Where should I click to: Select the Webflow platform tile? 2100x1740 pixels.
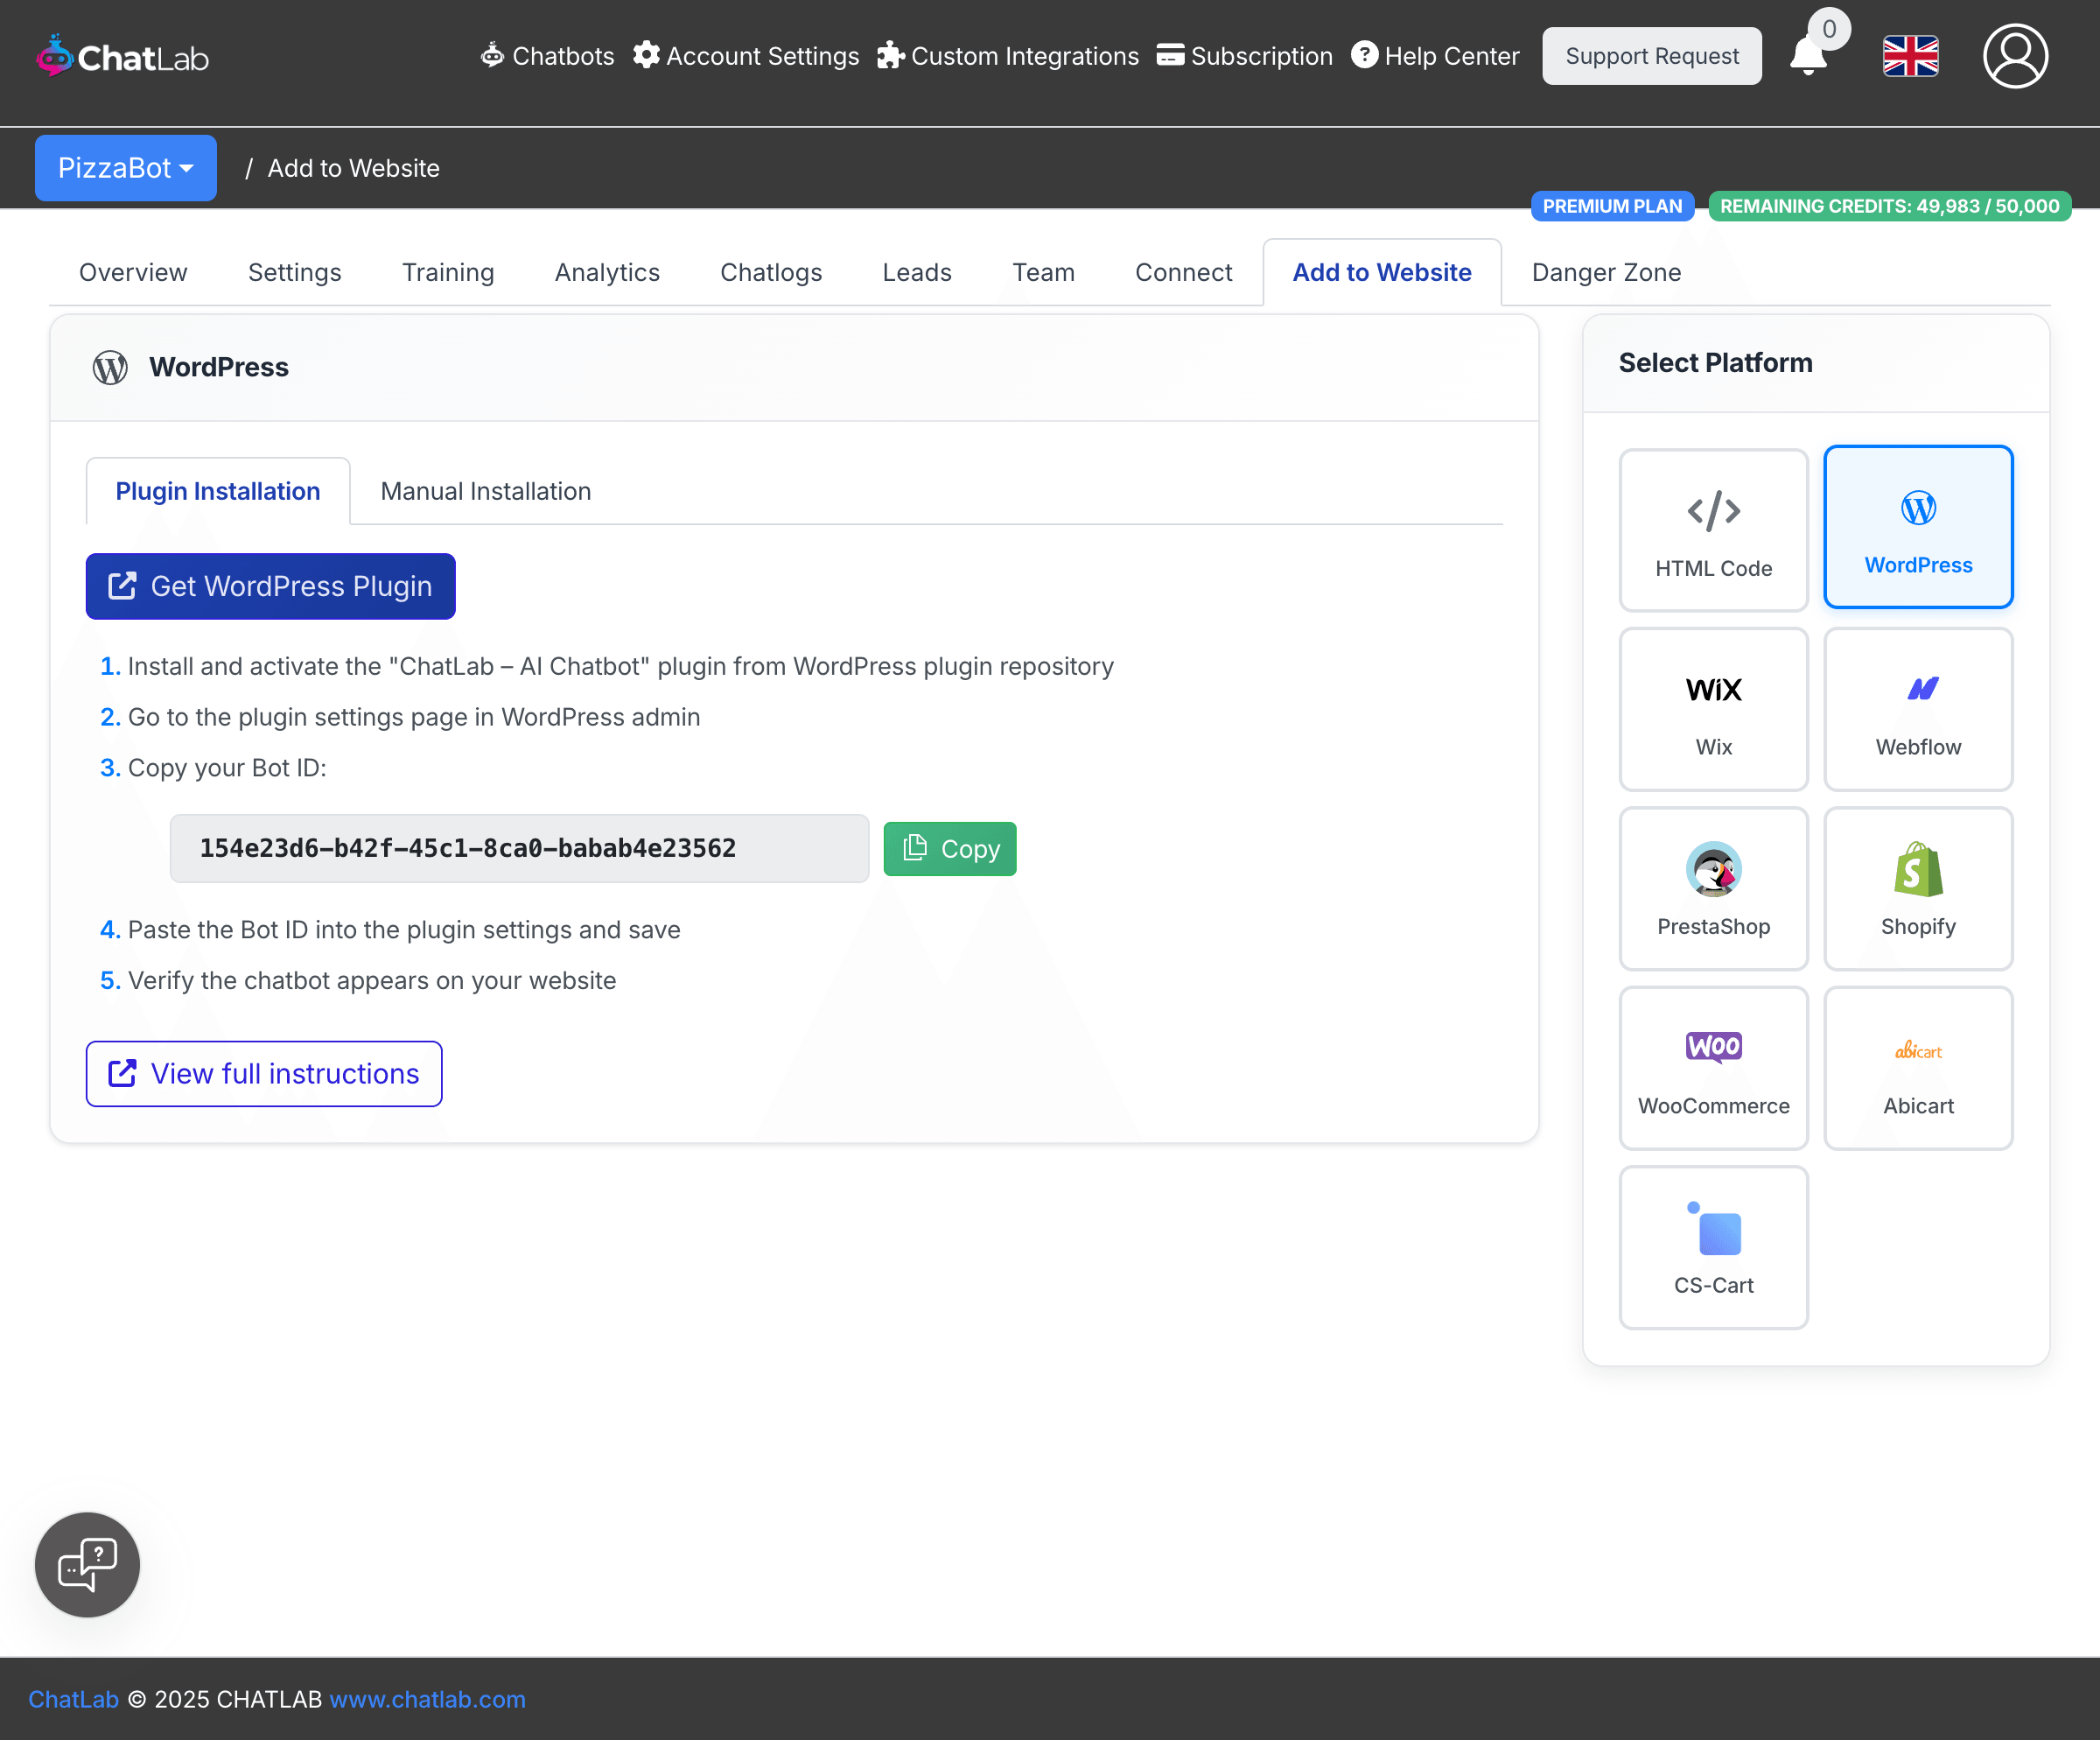(x=1917, y=709)
